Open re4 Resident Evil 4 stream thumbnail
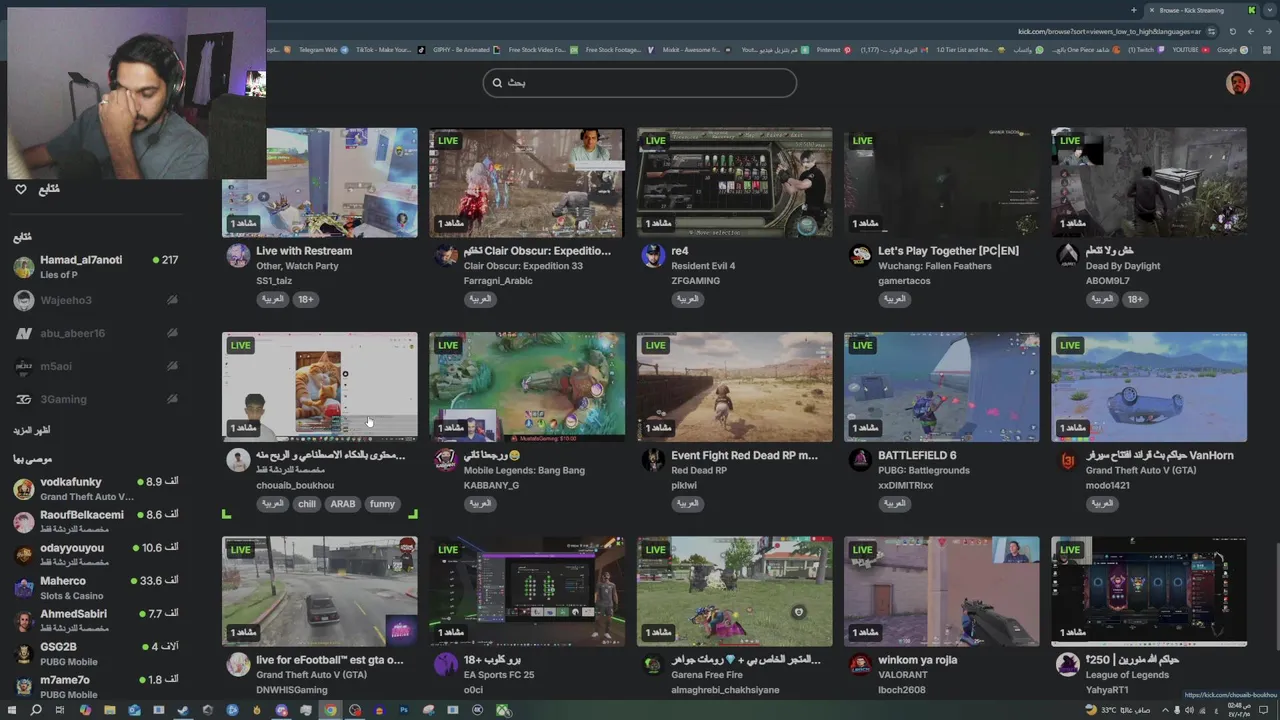Screen dimensions: 1280x720 point(734,182)
